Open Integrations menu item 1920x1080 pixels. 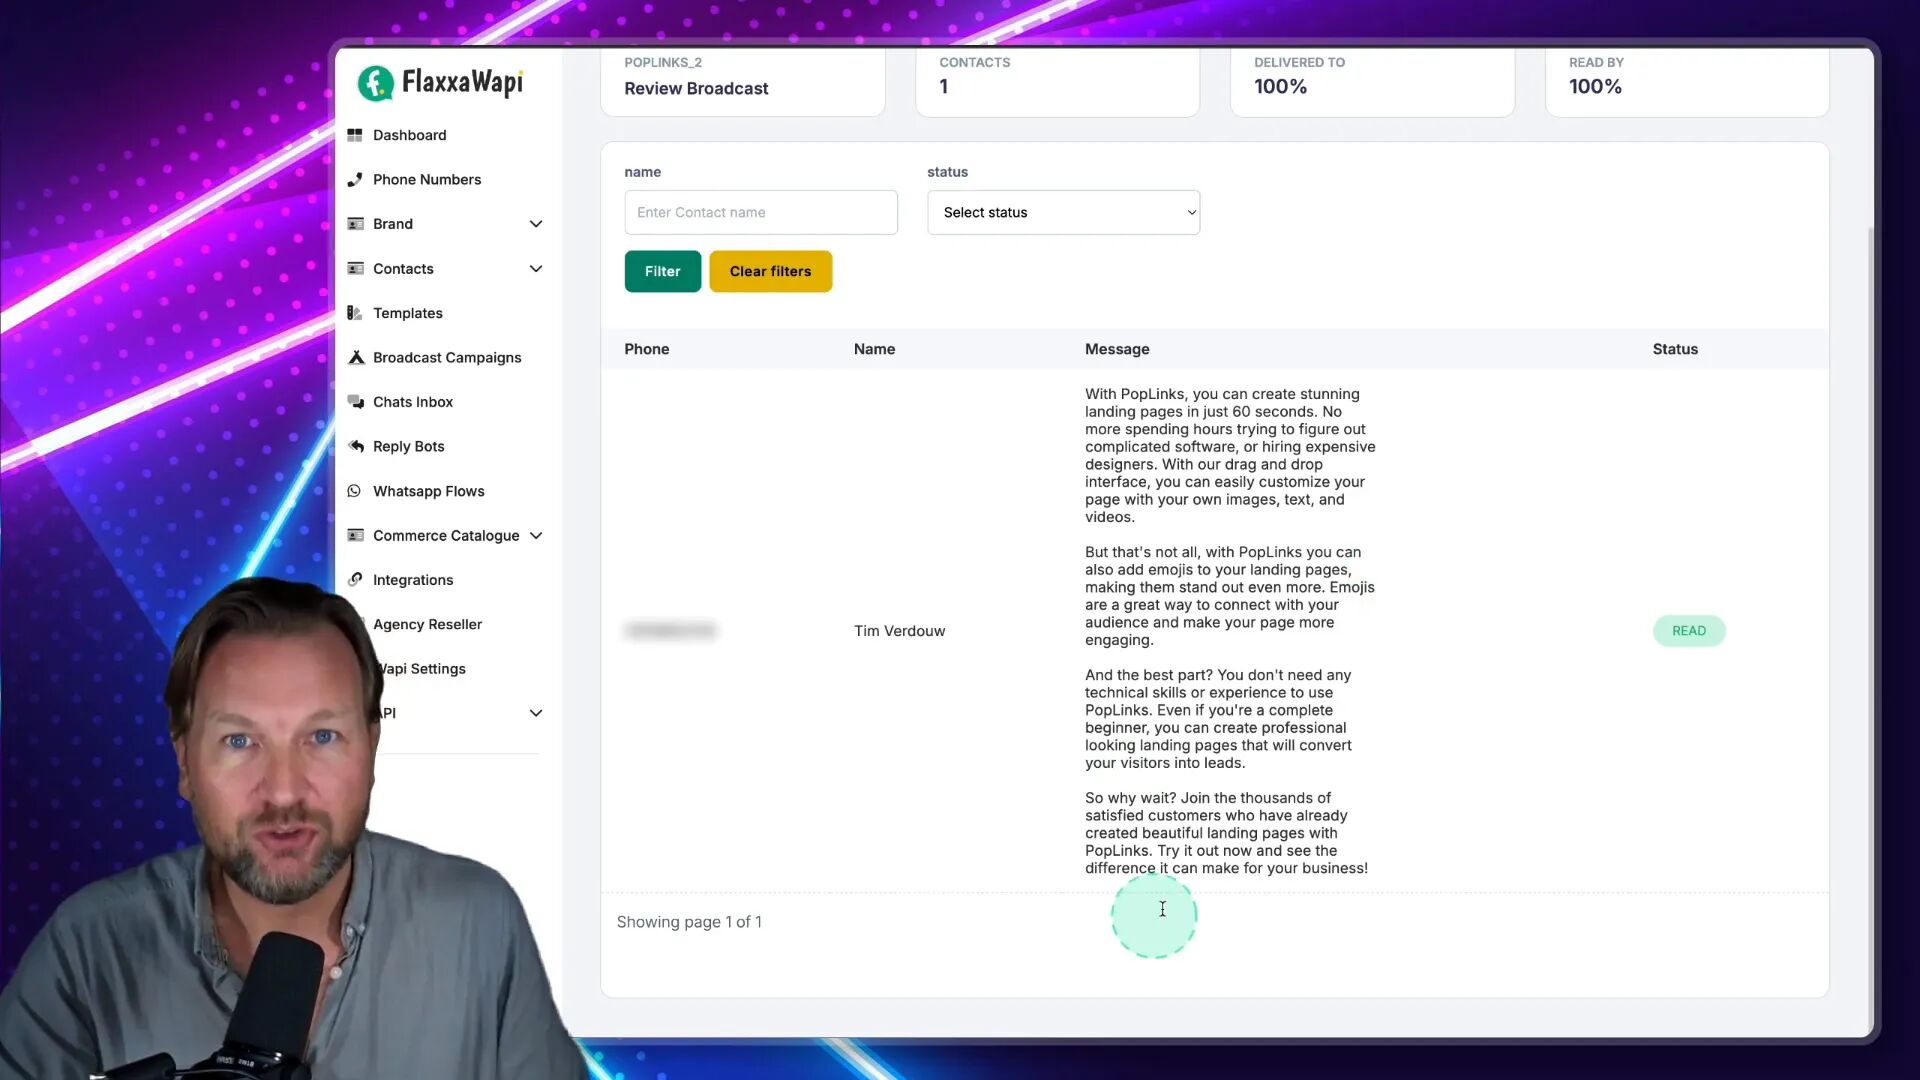coord(413,579)
